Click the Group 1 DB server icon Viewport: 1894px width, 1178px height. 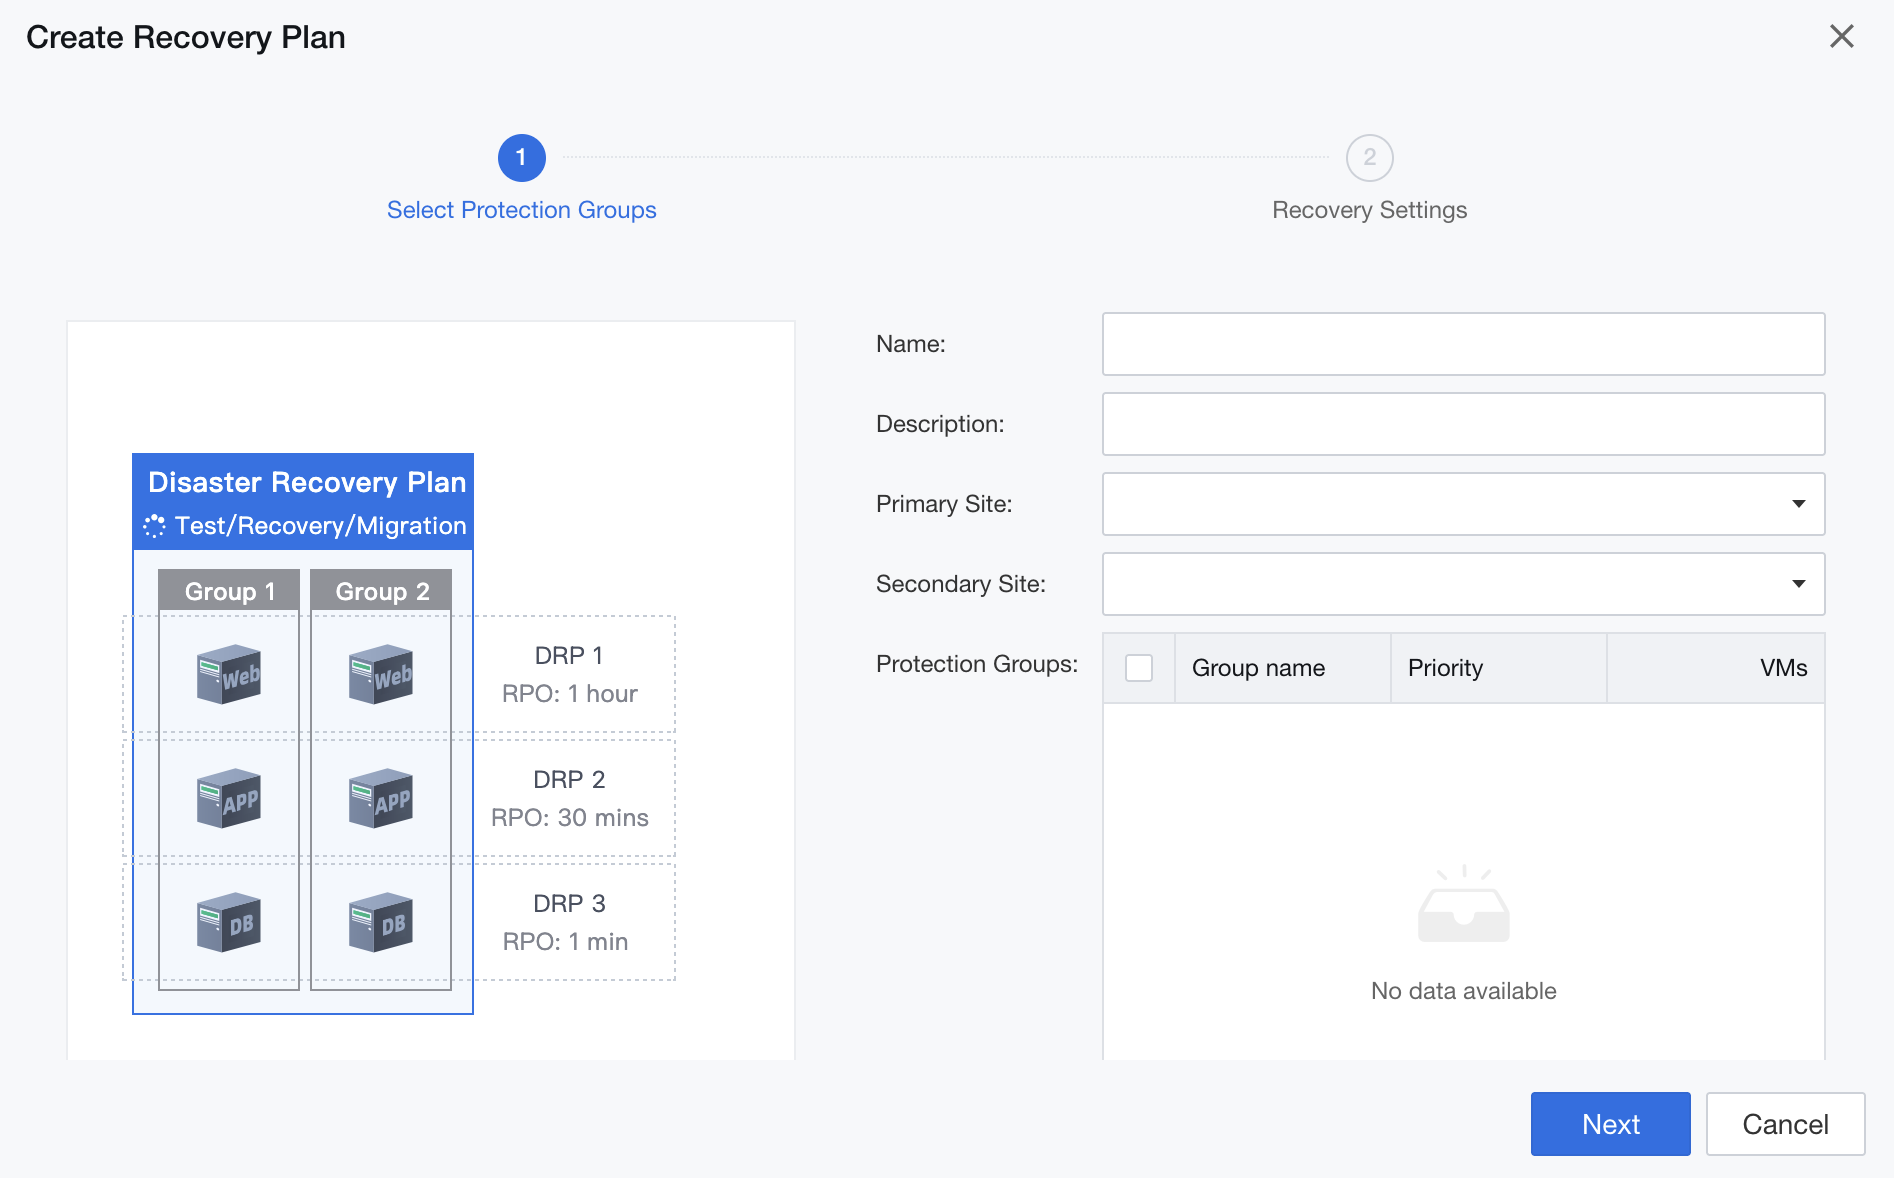coord(228,923)
